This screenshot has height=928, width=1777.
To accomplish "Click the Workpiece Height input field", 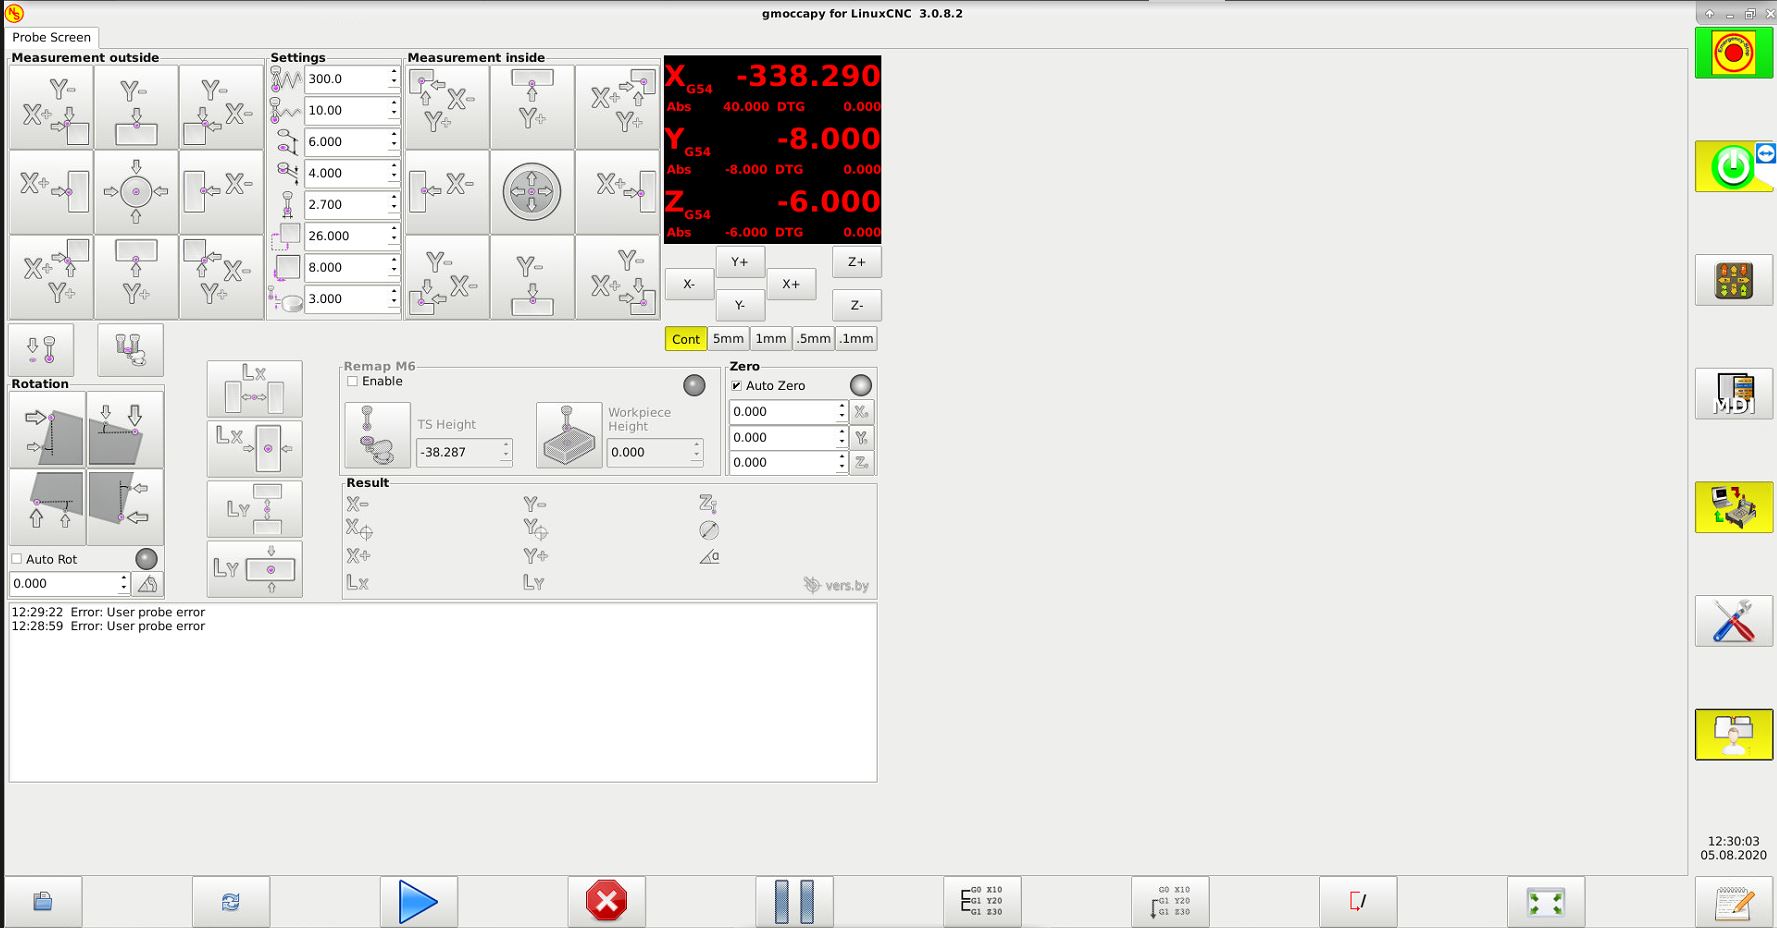I will (648, 453).
